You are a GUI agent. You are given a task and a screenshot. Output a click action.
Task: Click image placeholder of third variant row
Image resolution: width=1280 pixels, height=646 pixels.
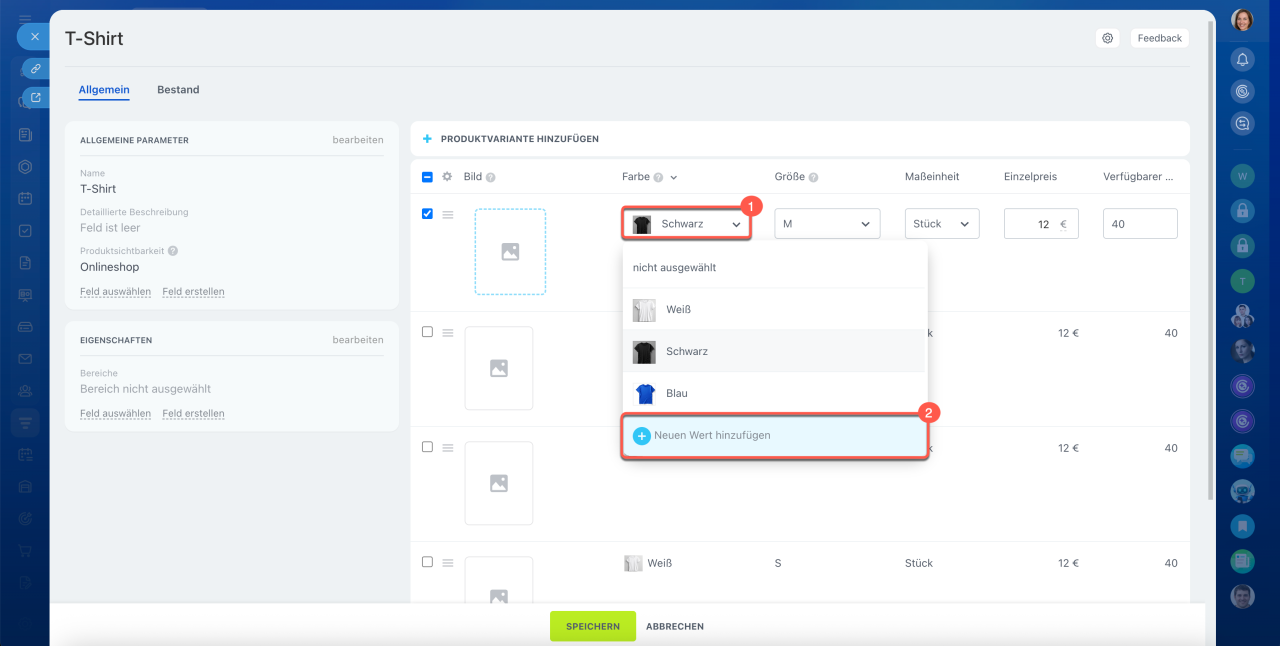(x=499, y=483)
